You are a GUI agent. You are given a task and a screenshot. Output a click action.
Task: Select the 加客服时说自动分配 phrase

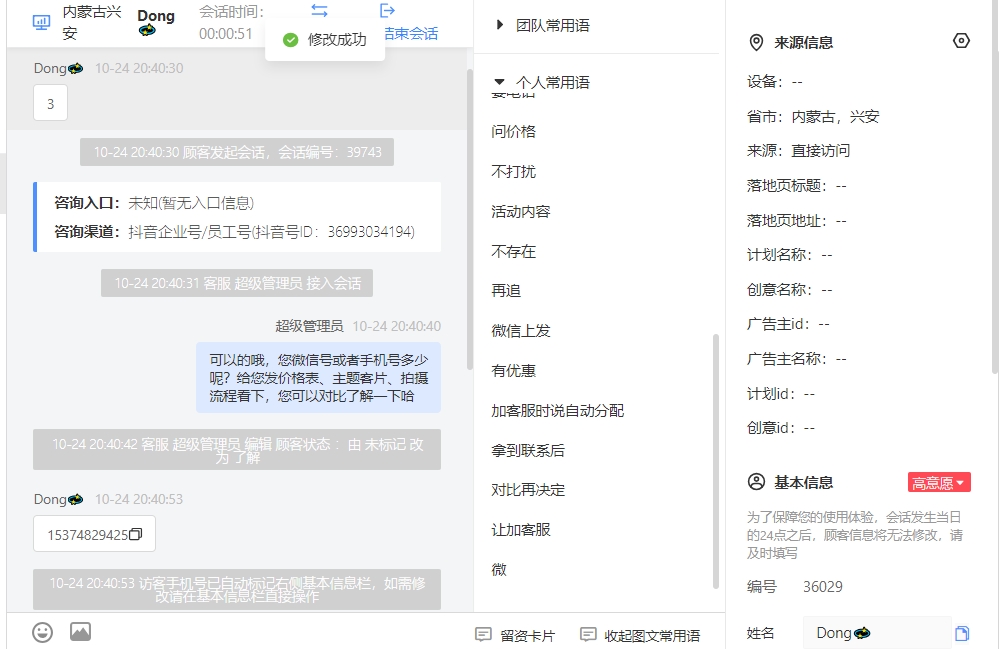tap(557, 411)
